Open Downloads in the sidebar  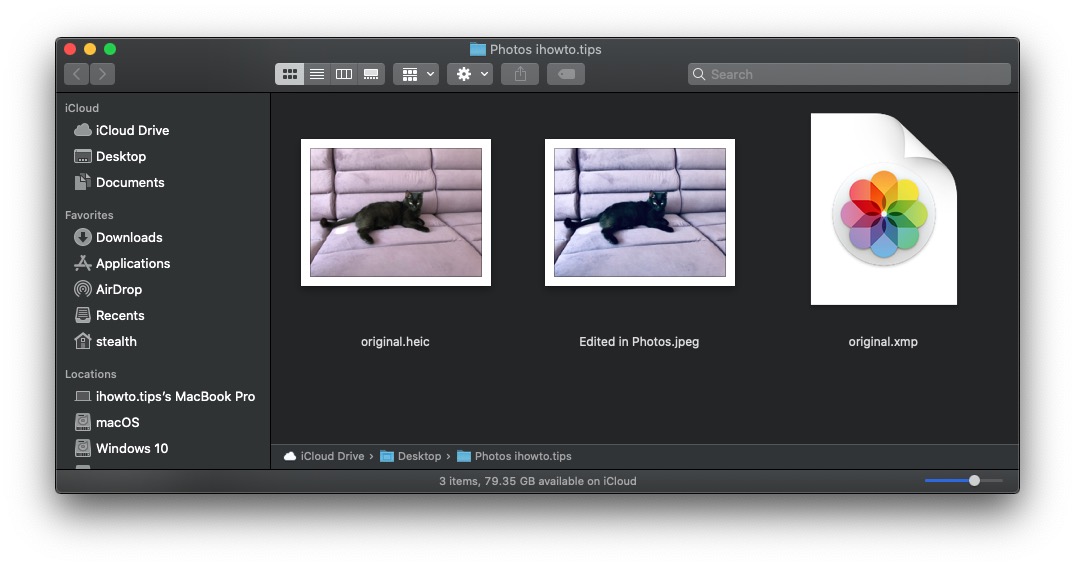[128, 237]
